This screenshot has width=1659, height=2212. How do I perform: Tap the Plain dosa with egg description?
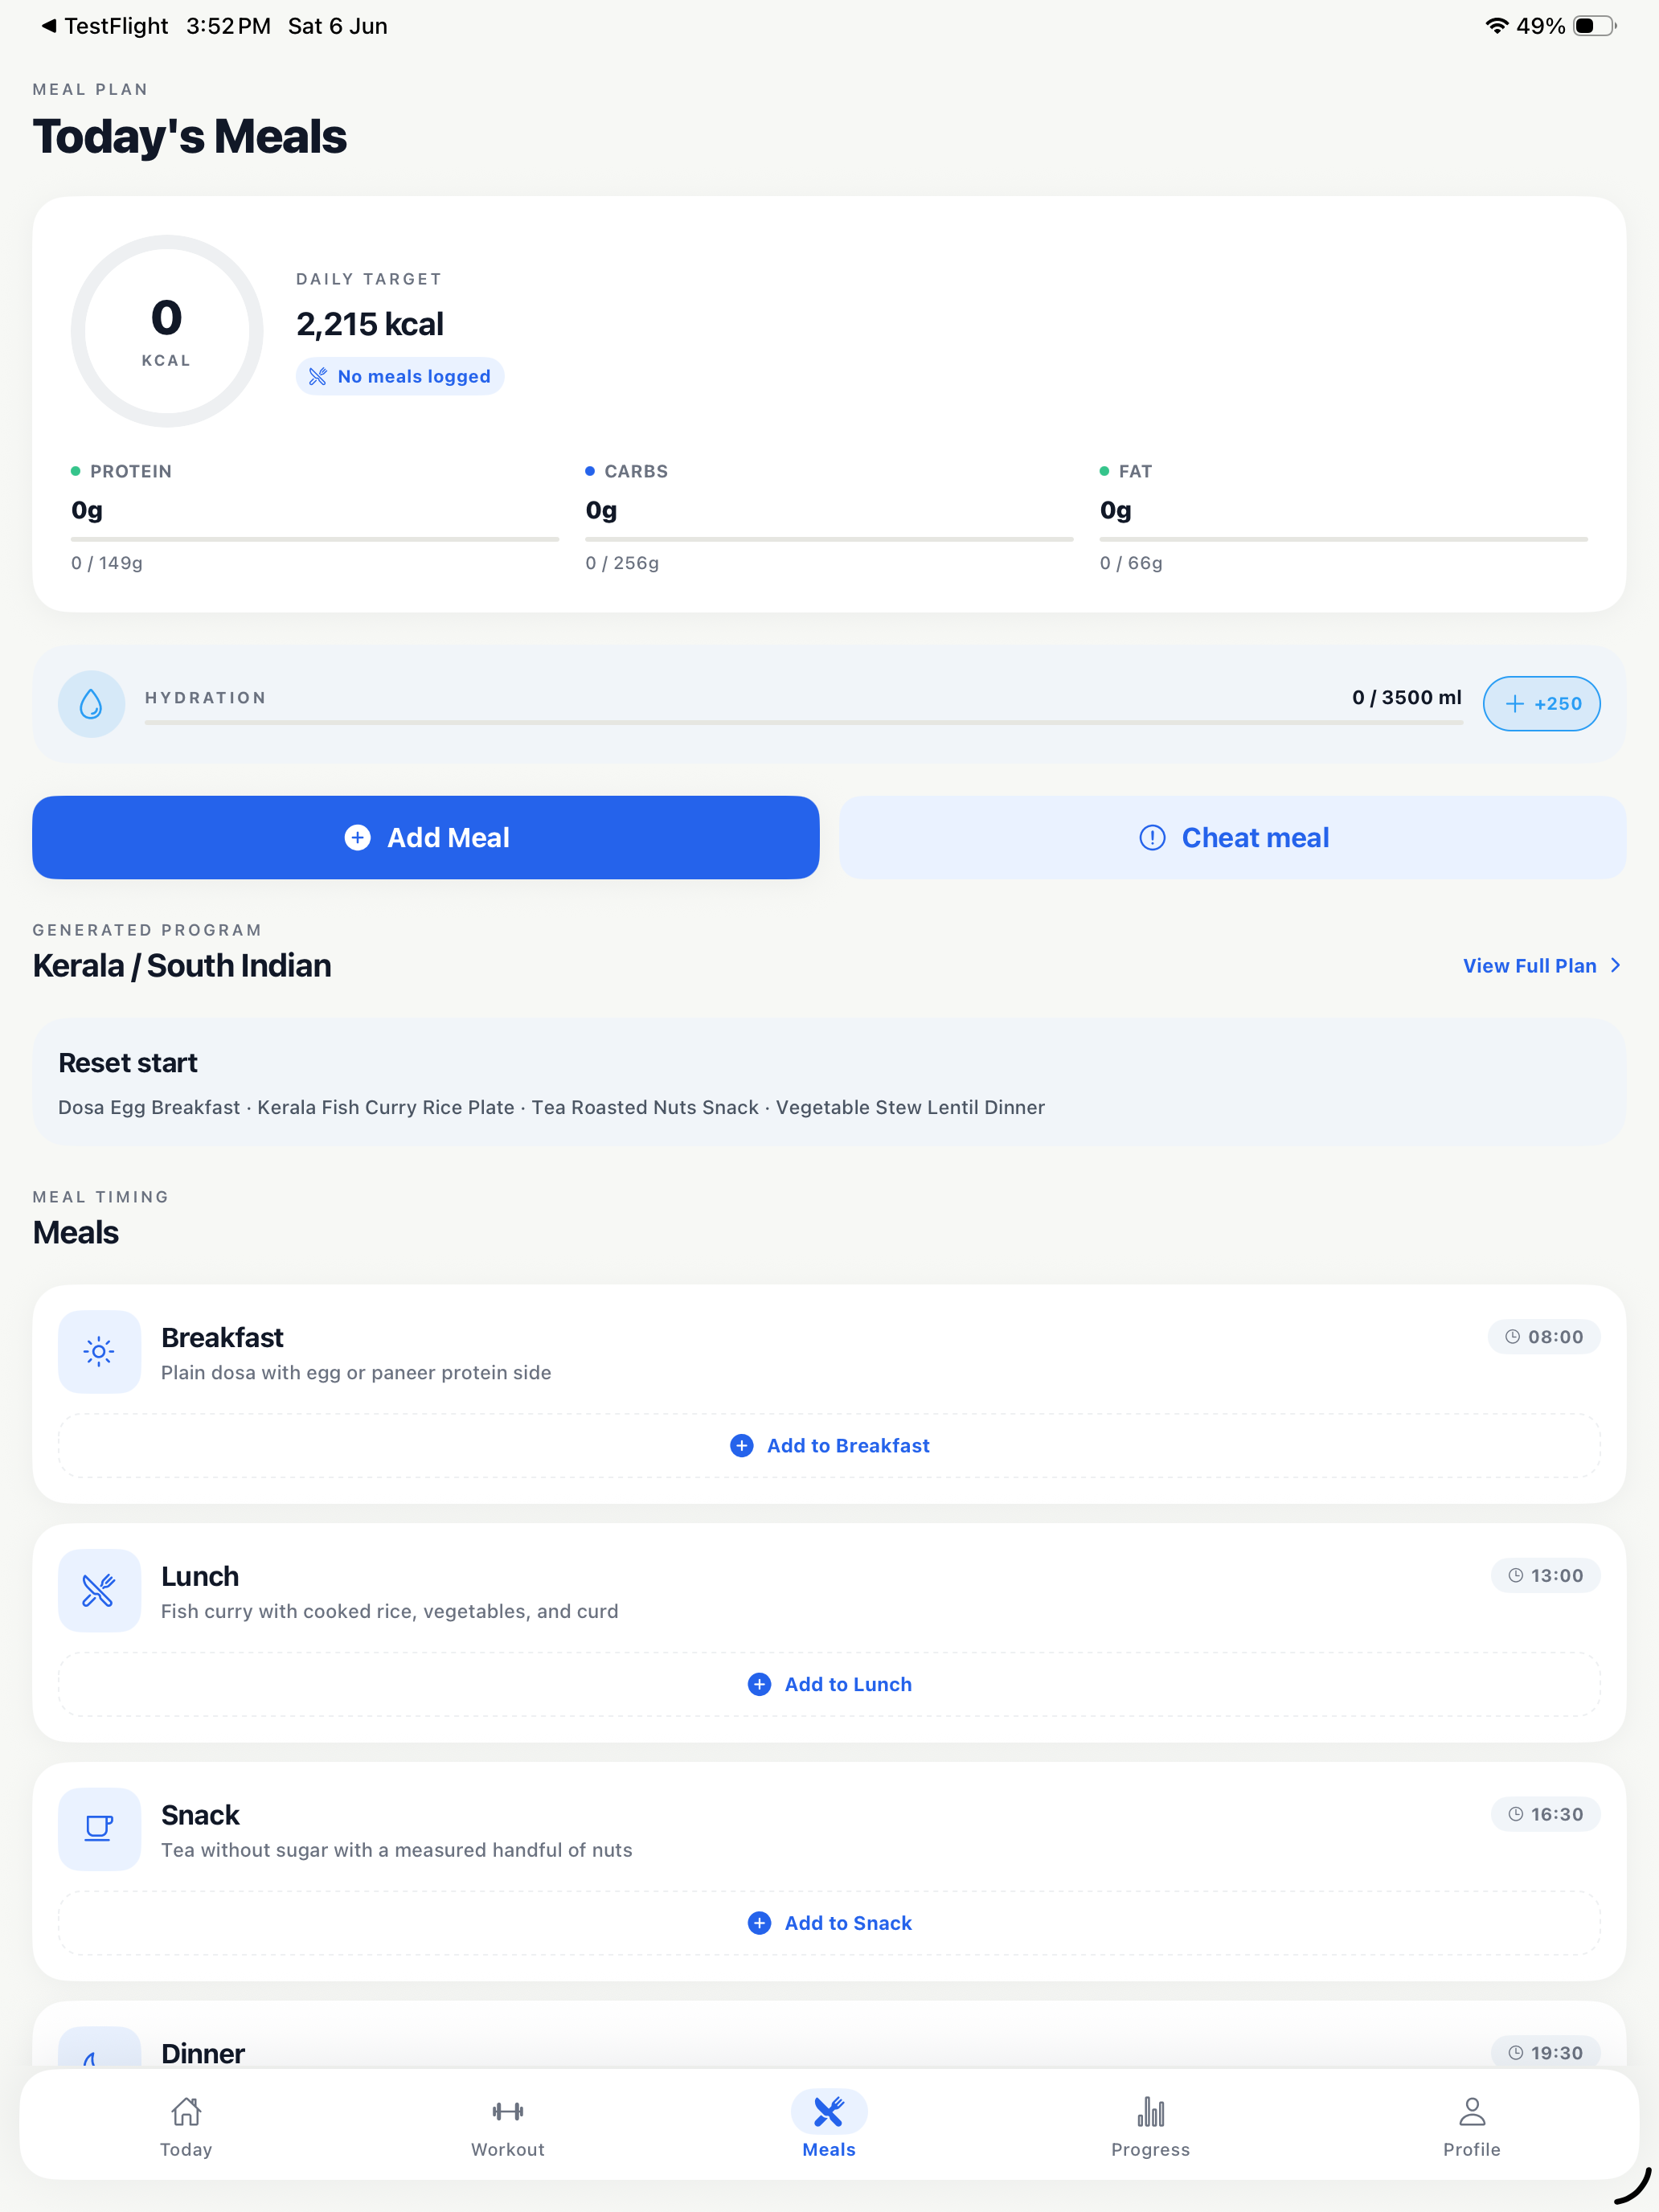356,1373
